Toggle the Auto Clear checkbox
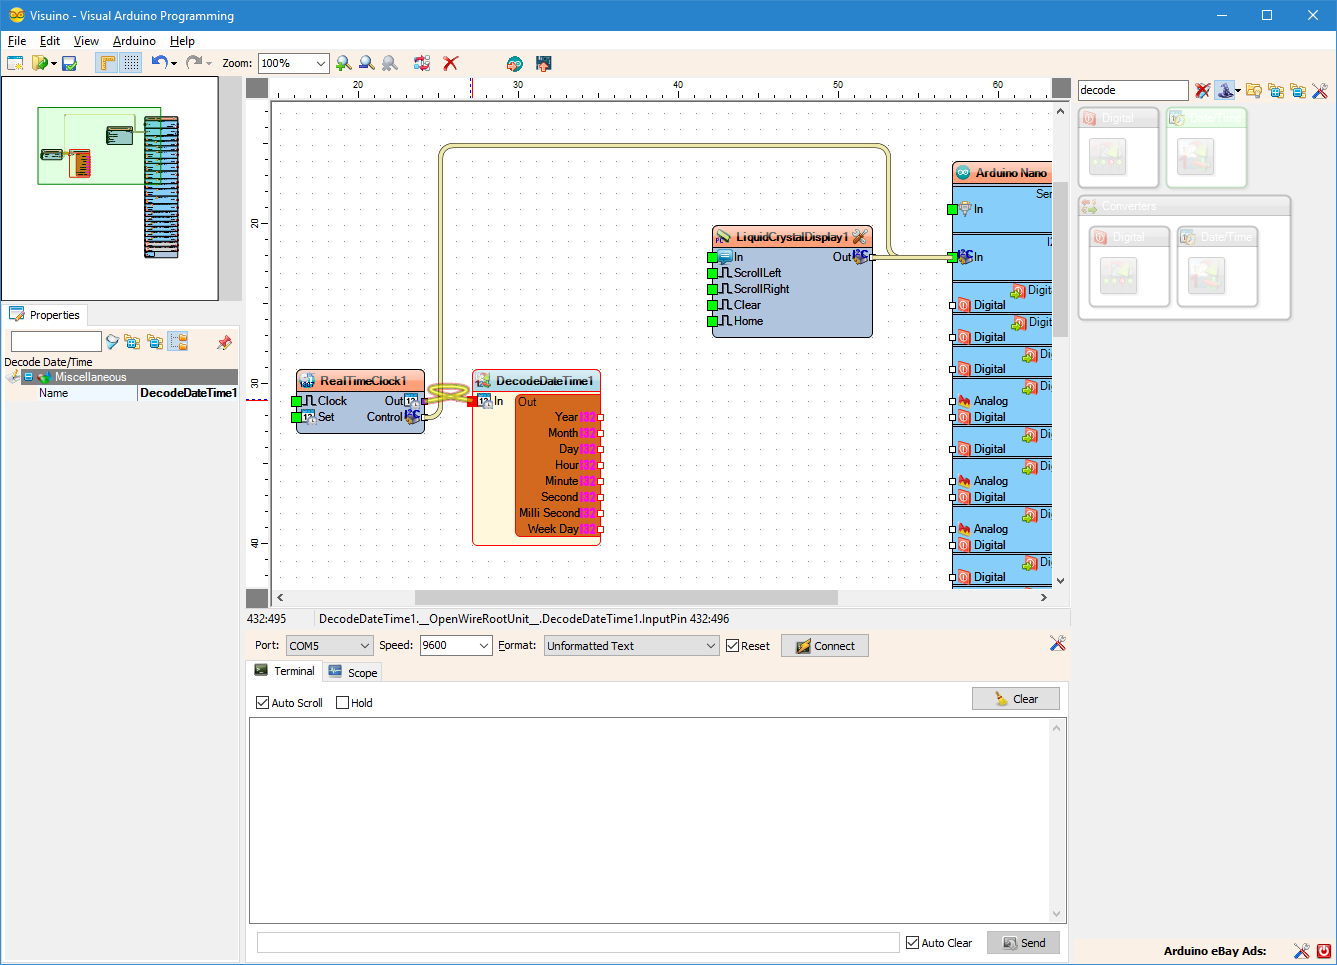This screenshot has height=965, width=1337. coord(913,943)
